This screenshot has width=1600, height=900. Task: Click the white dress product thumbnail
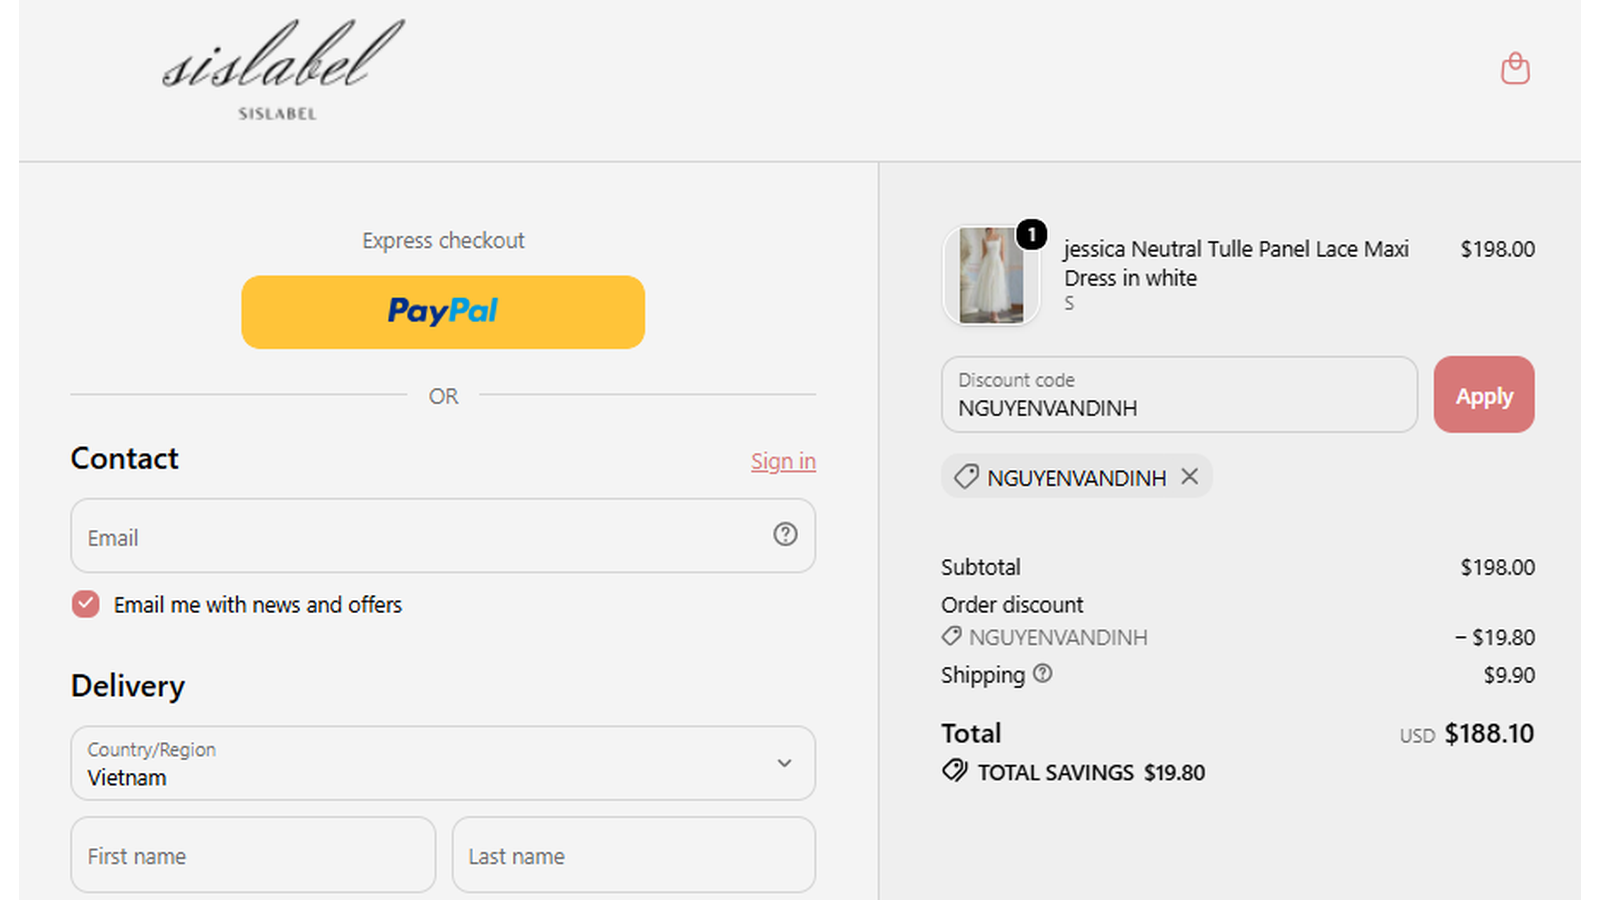pyautogui.click(x=991, y=275)
